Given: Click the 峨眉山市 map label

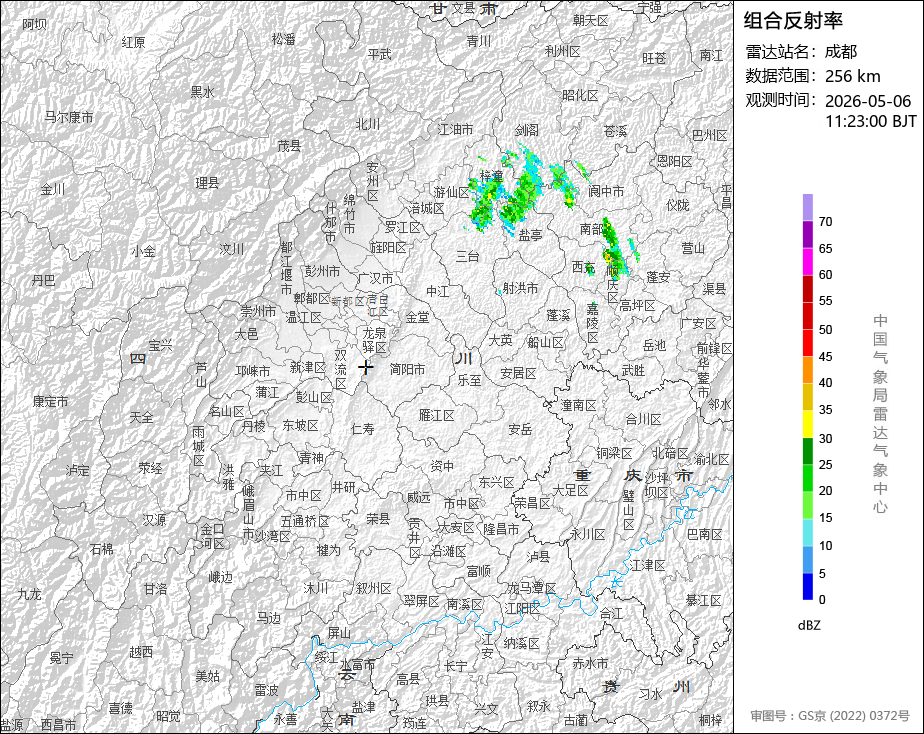Looking at the screenshot, I should [x=248, y=512].
